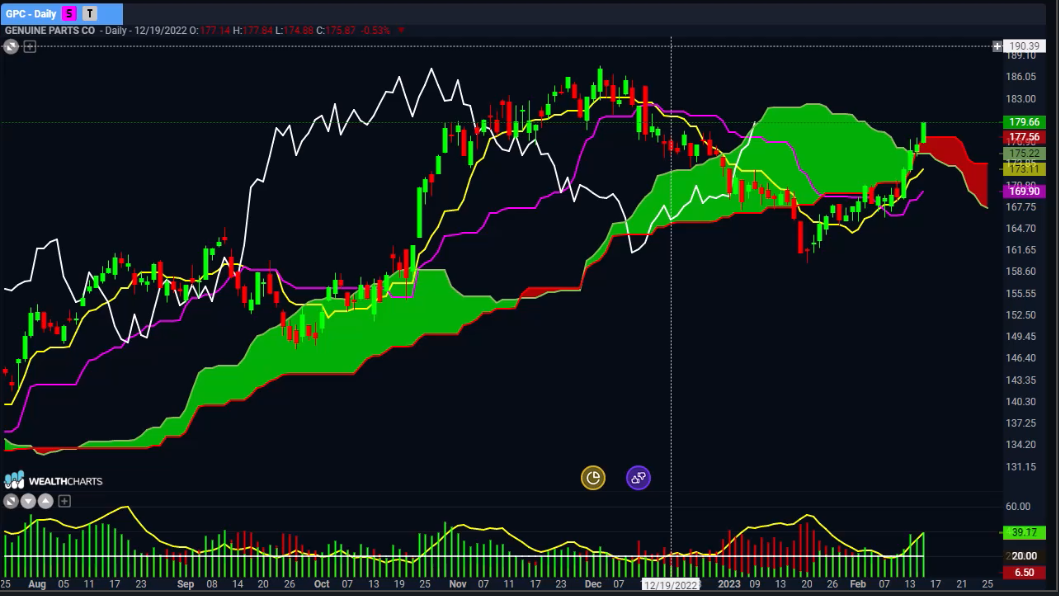Click the H:177.84 high price value
Image resolution: width=1059 pixels, height=596 pixels.
coord(253,30)
